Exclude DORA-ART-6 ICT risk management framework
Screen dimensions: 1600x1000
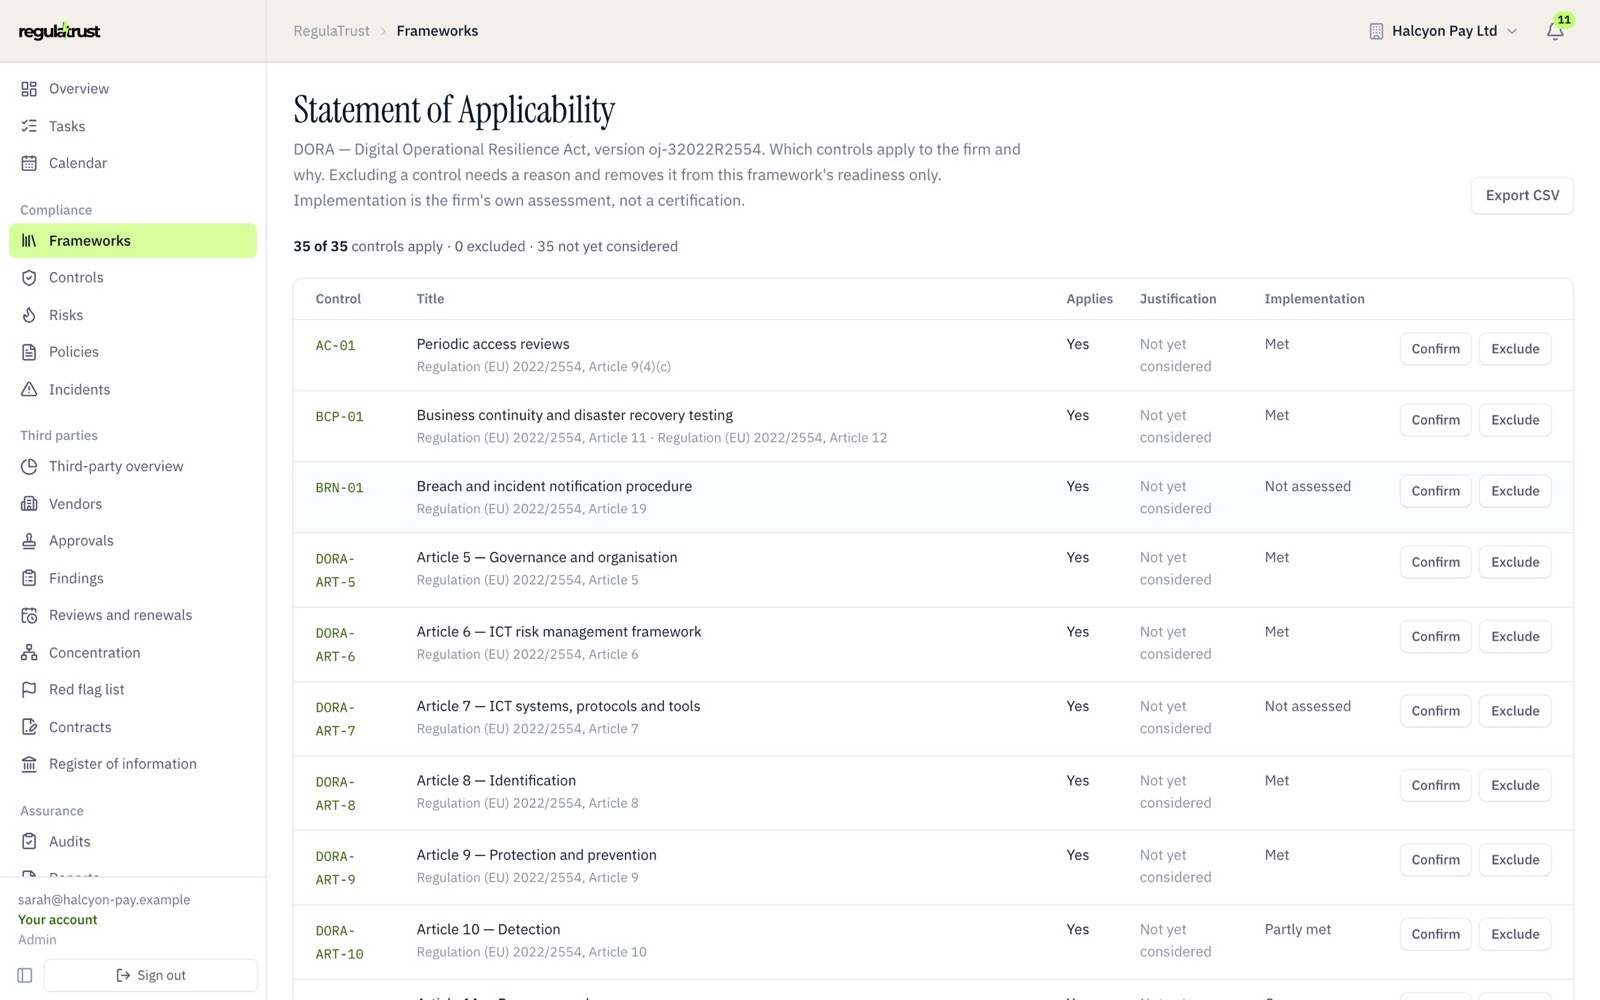coord(1515,636)
